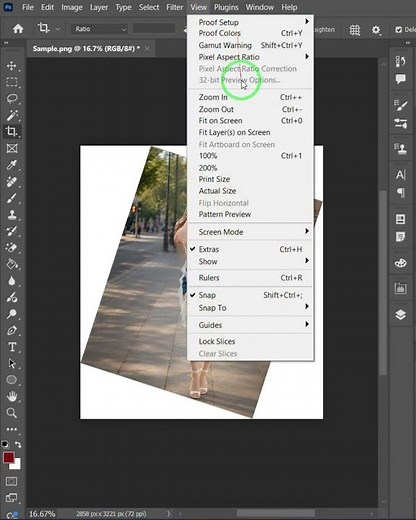Select the Lasso tool
The width and height of the screenshot is (416, 520).
point(12,98)
